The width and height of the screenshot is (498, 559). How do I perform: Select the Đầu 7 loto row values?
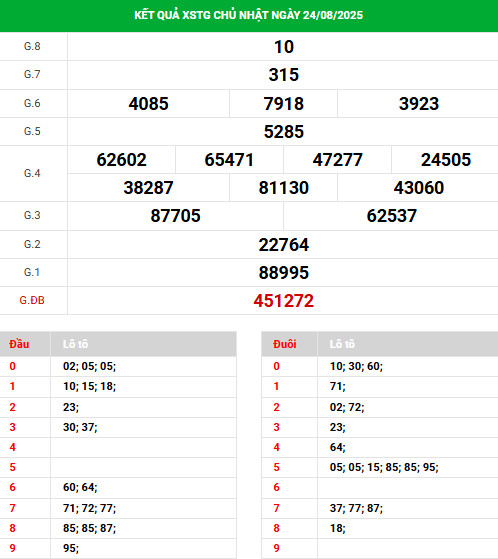pyautogui.click(x=89, y=508)
